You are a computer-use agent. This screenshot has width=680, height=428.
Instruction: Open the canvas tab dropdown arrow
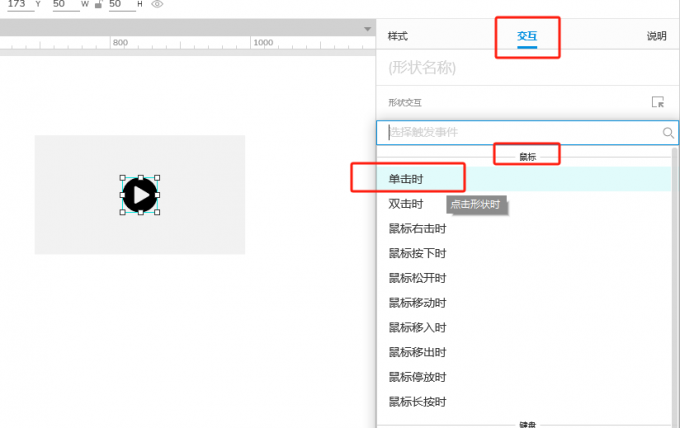pos(367,29)
